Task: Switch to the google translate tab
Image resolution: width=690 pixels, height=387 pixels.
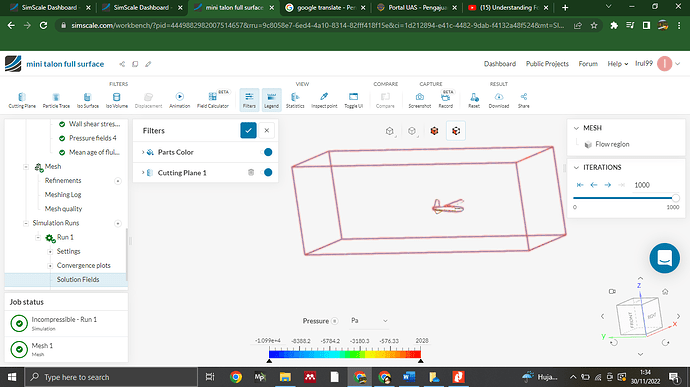Action: click(325, 7)
